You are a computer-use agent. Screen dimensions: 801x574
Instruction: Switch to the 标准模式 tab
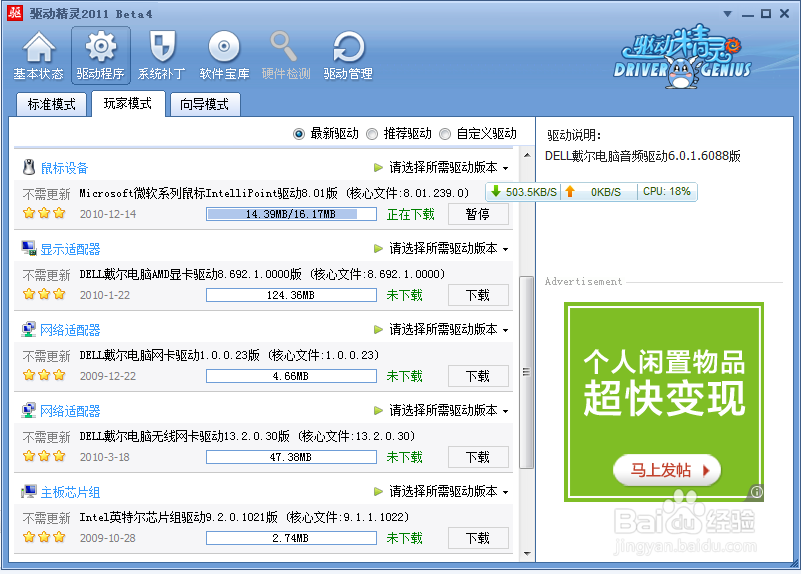(x=51, y=104)
